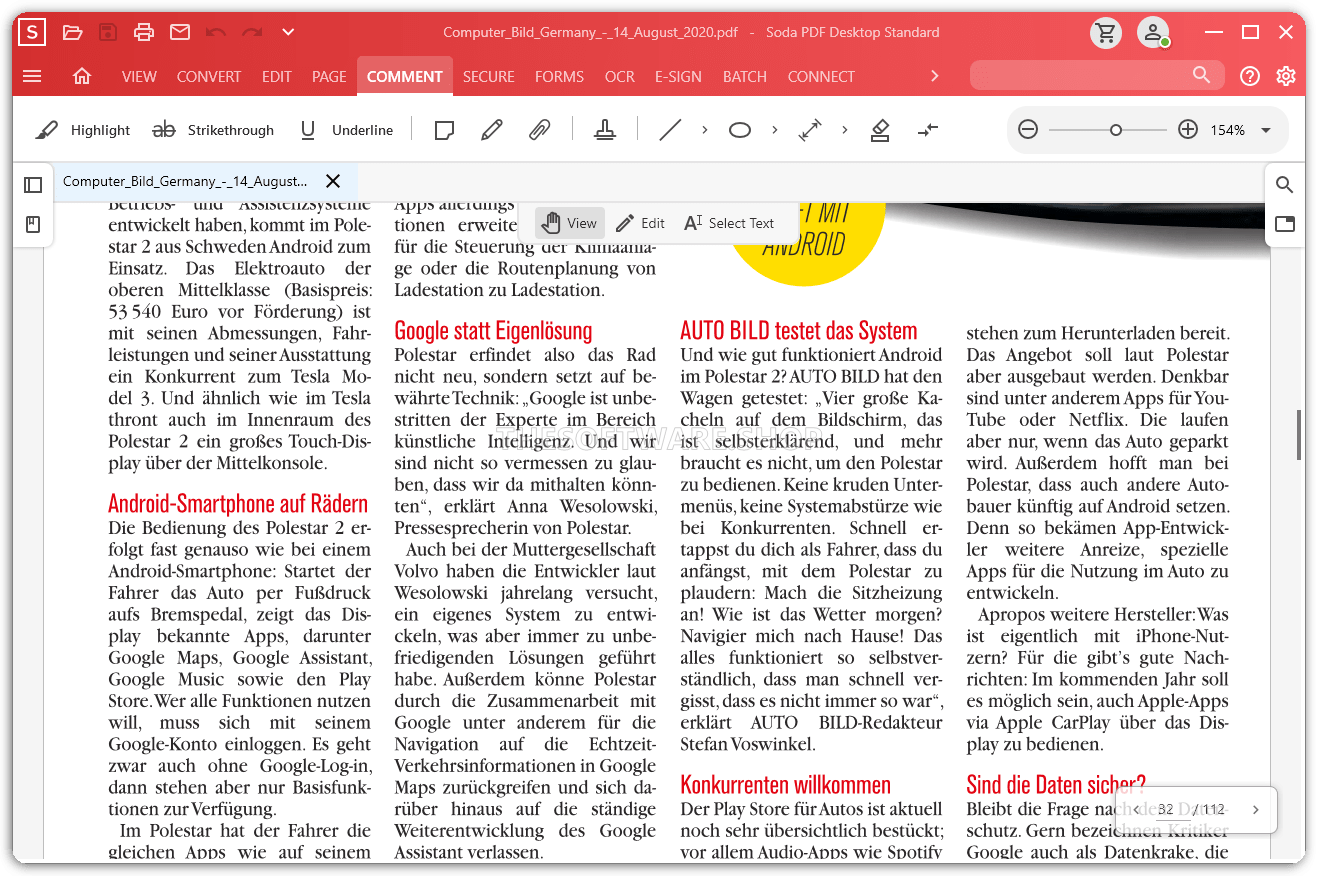Expand the quick access toolbar dropdown
Viewport: 1318px width, 876px height.
[288, 32]
